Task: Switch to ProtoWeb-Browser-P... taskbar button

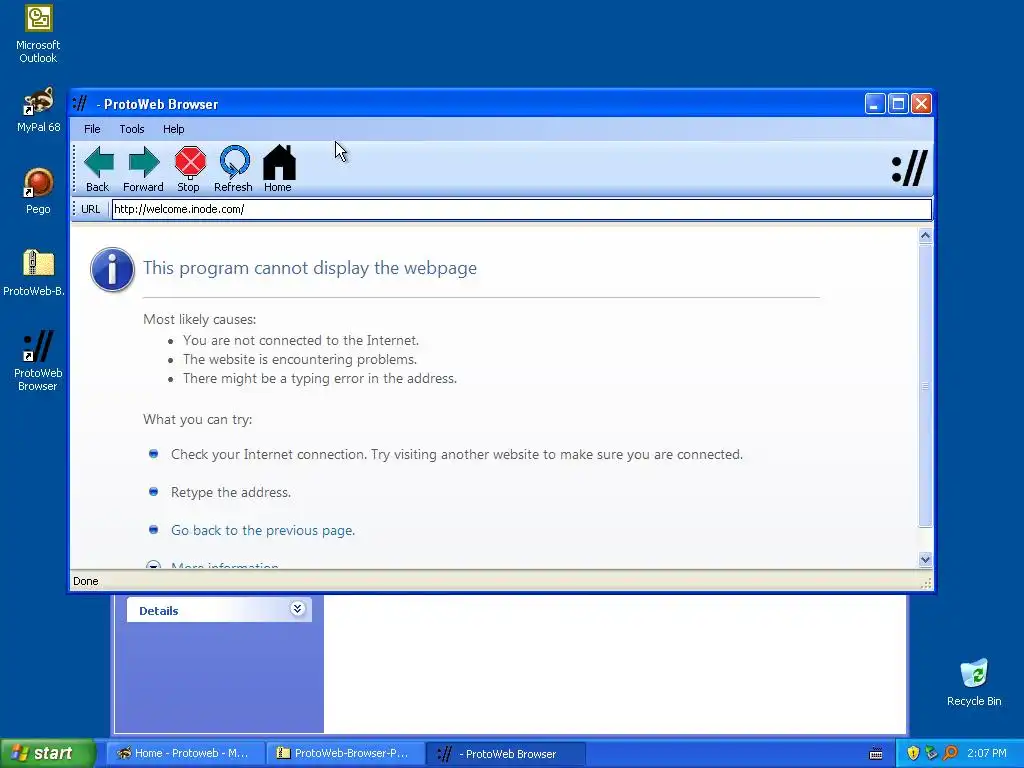Action: pyautogui.click(x=345, y=754)
